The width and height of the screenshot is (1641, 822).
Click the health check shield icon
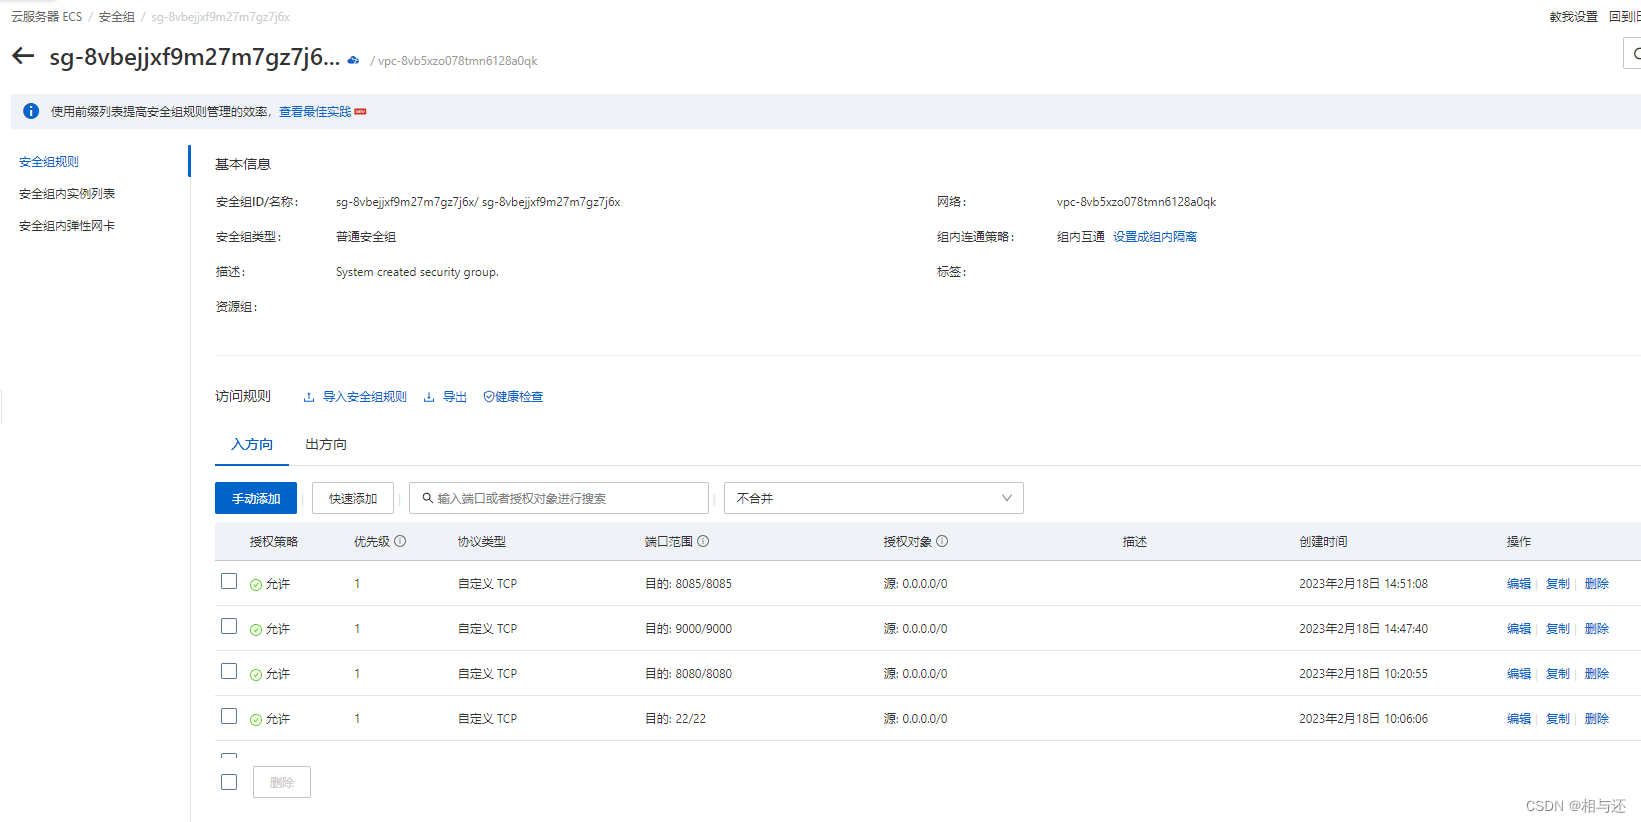point(489,397)
